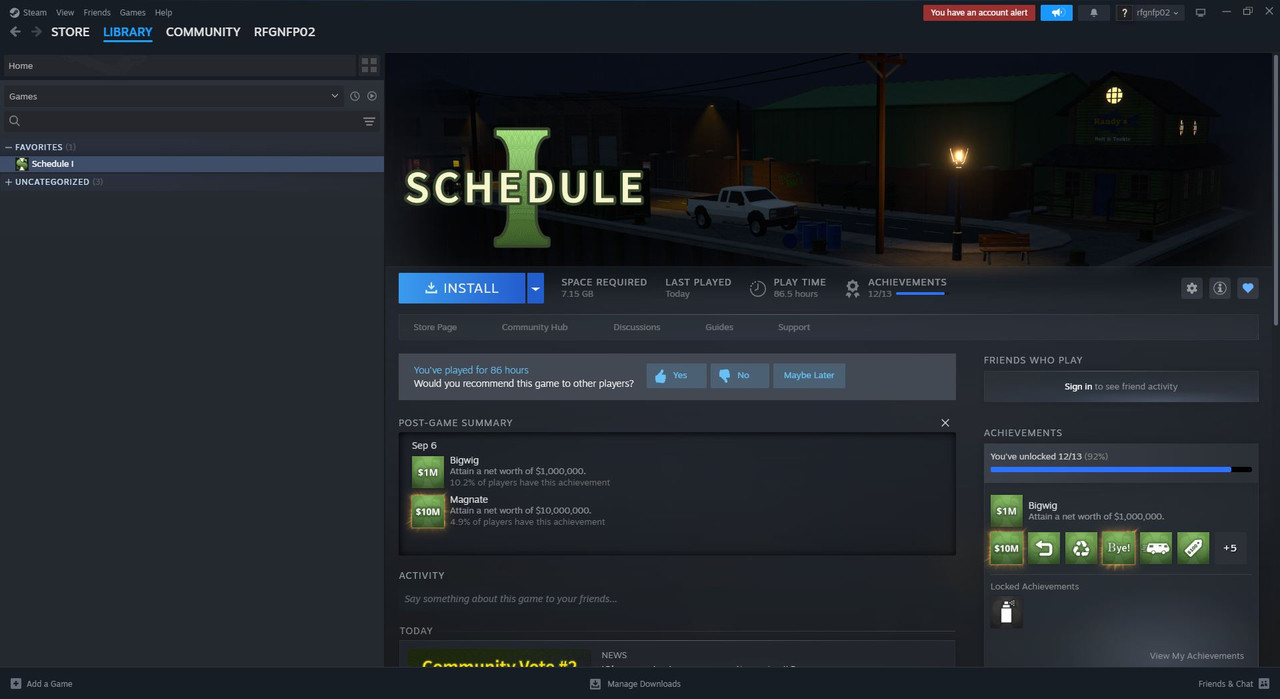Open the game's Store Page link
The width and height of the screenshot is (1280, 699).
click(435, 327)
